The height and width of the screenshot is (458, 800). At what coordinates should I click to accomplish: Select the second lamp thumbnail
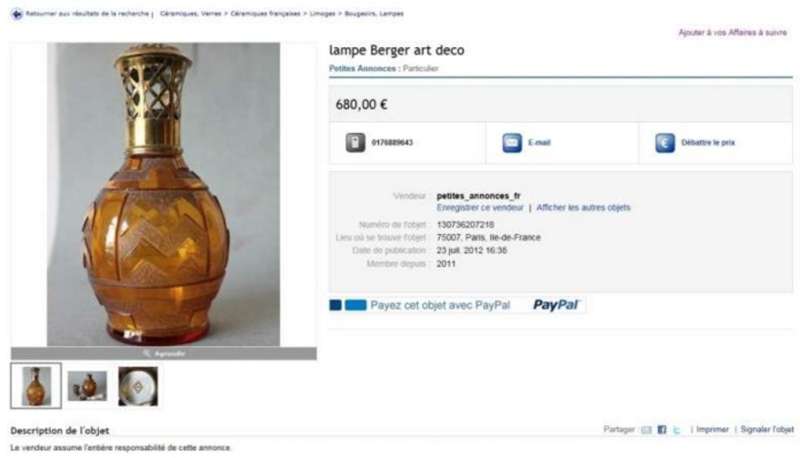pos(87,386)
